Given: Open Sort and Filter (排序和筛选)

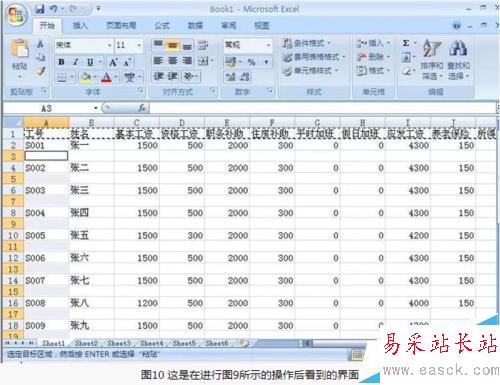Looking at the screenshot, I should [432, 59].
